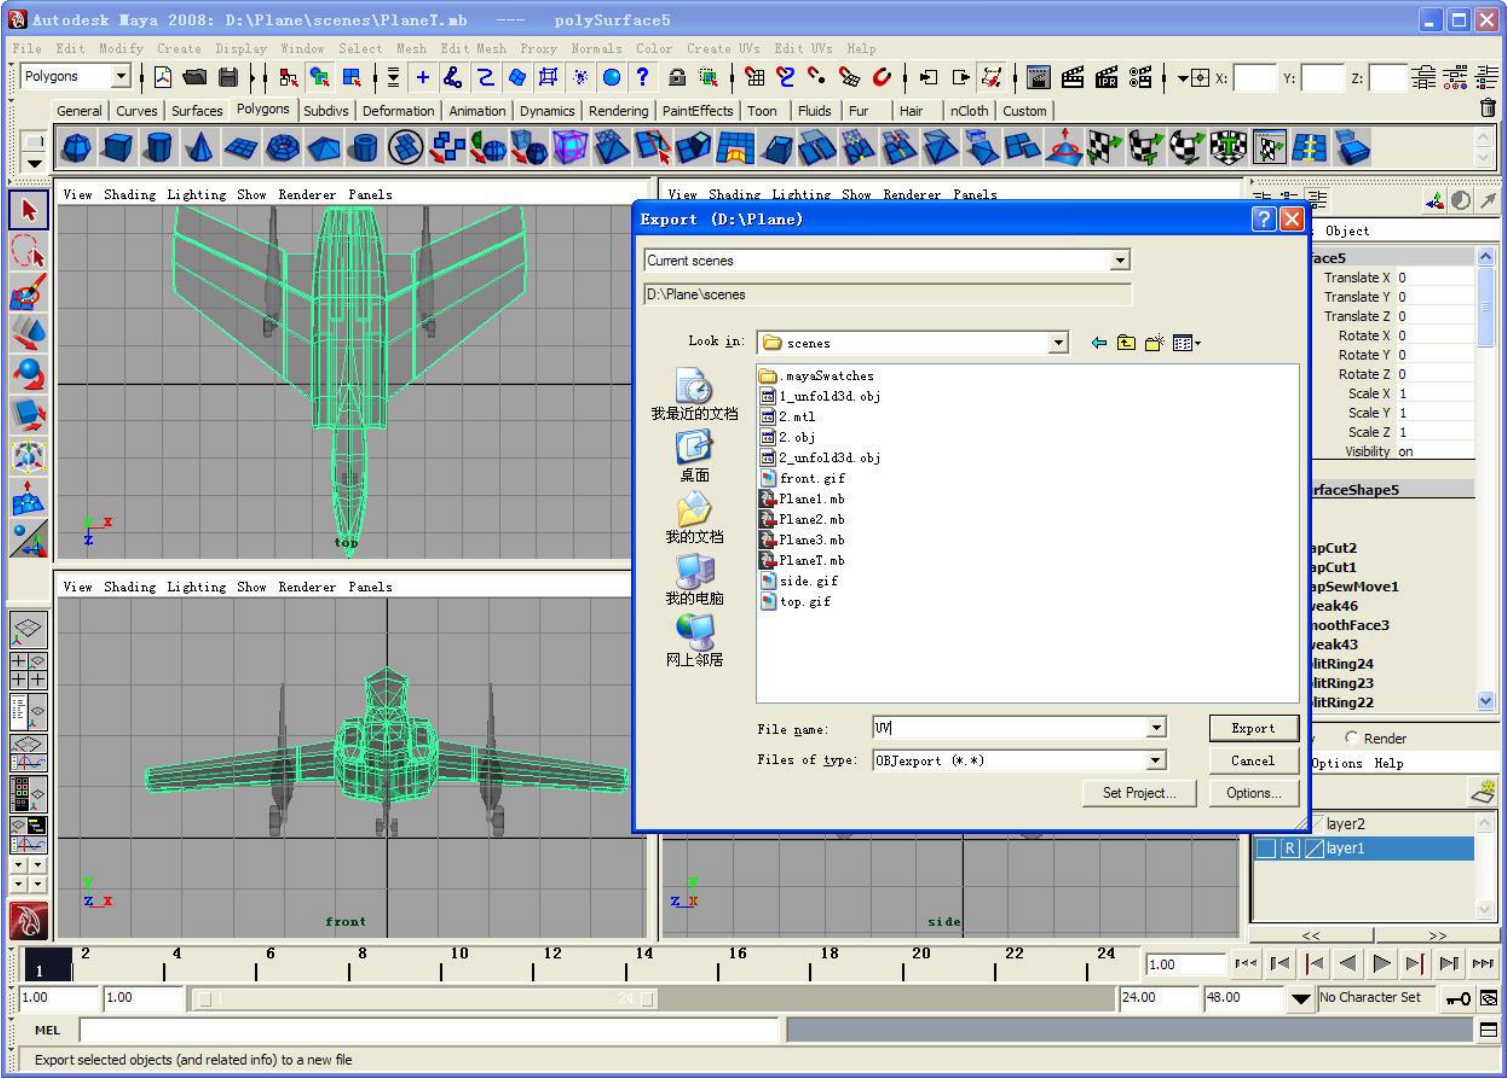Go up one folder level in Export dialog
The height and width of the screenshot is (1079, 1507).
click(1126, 343)
